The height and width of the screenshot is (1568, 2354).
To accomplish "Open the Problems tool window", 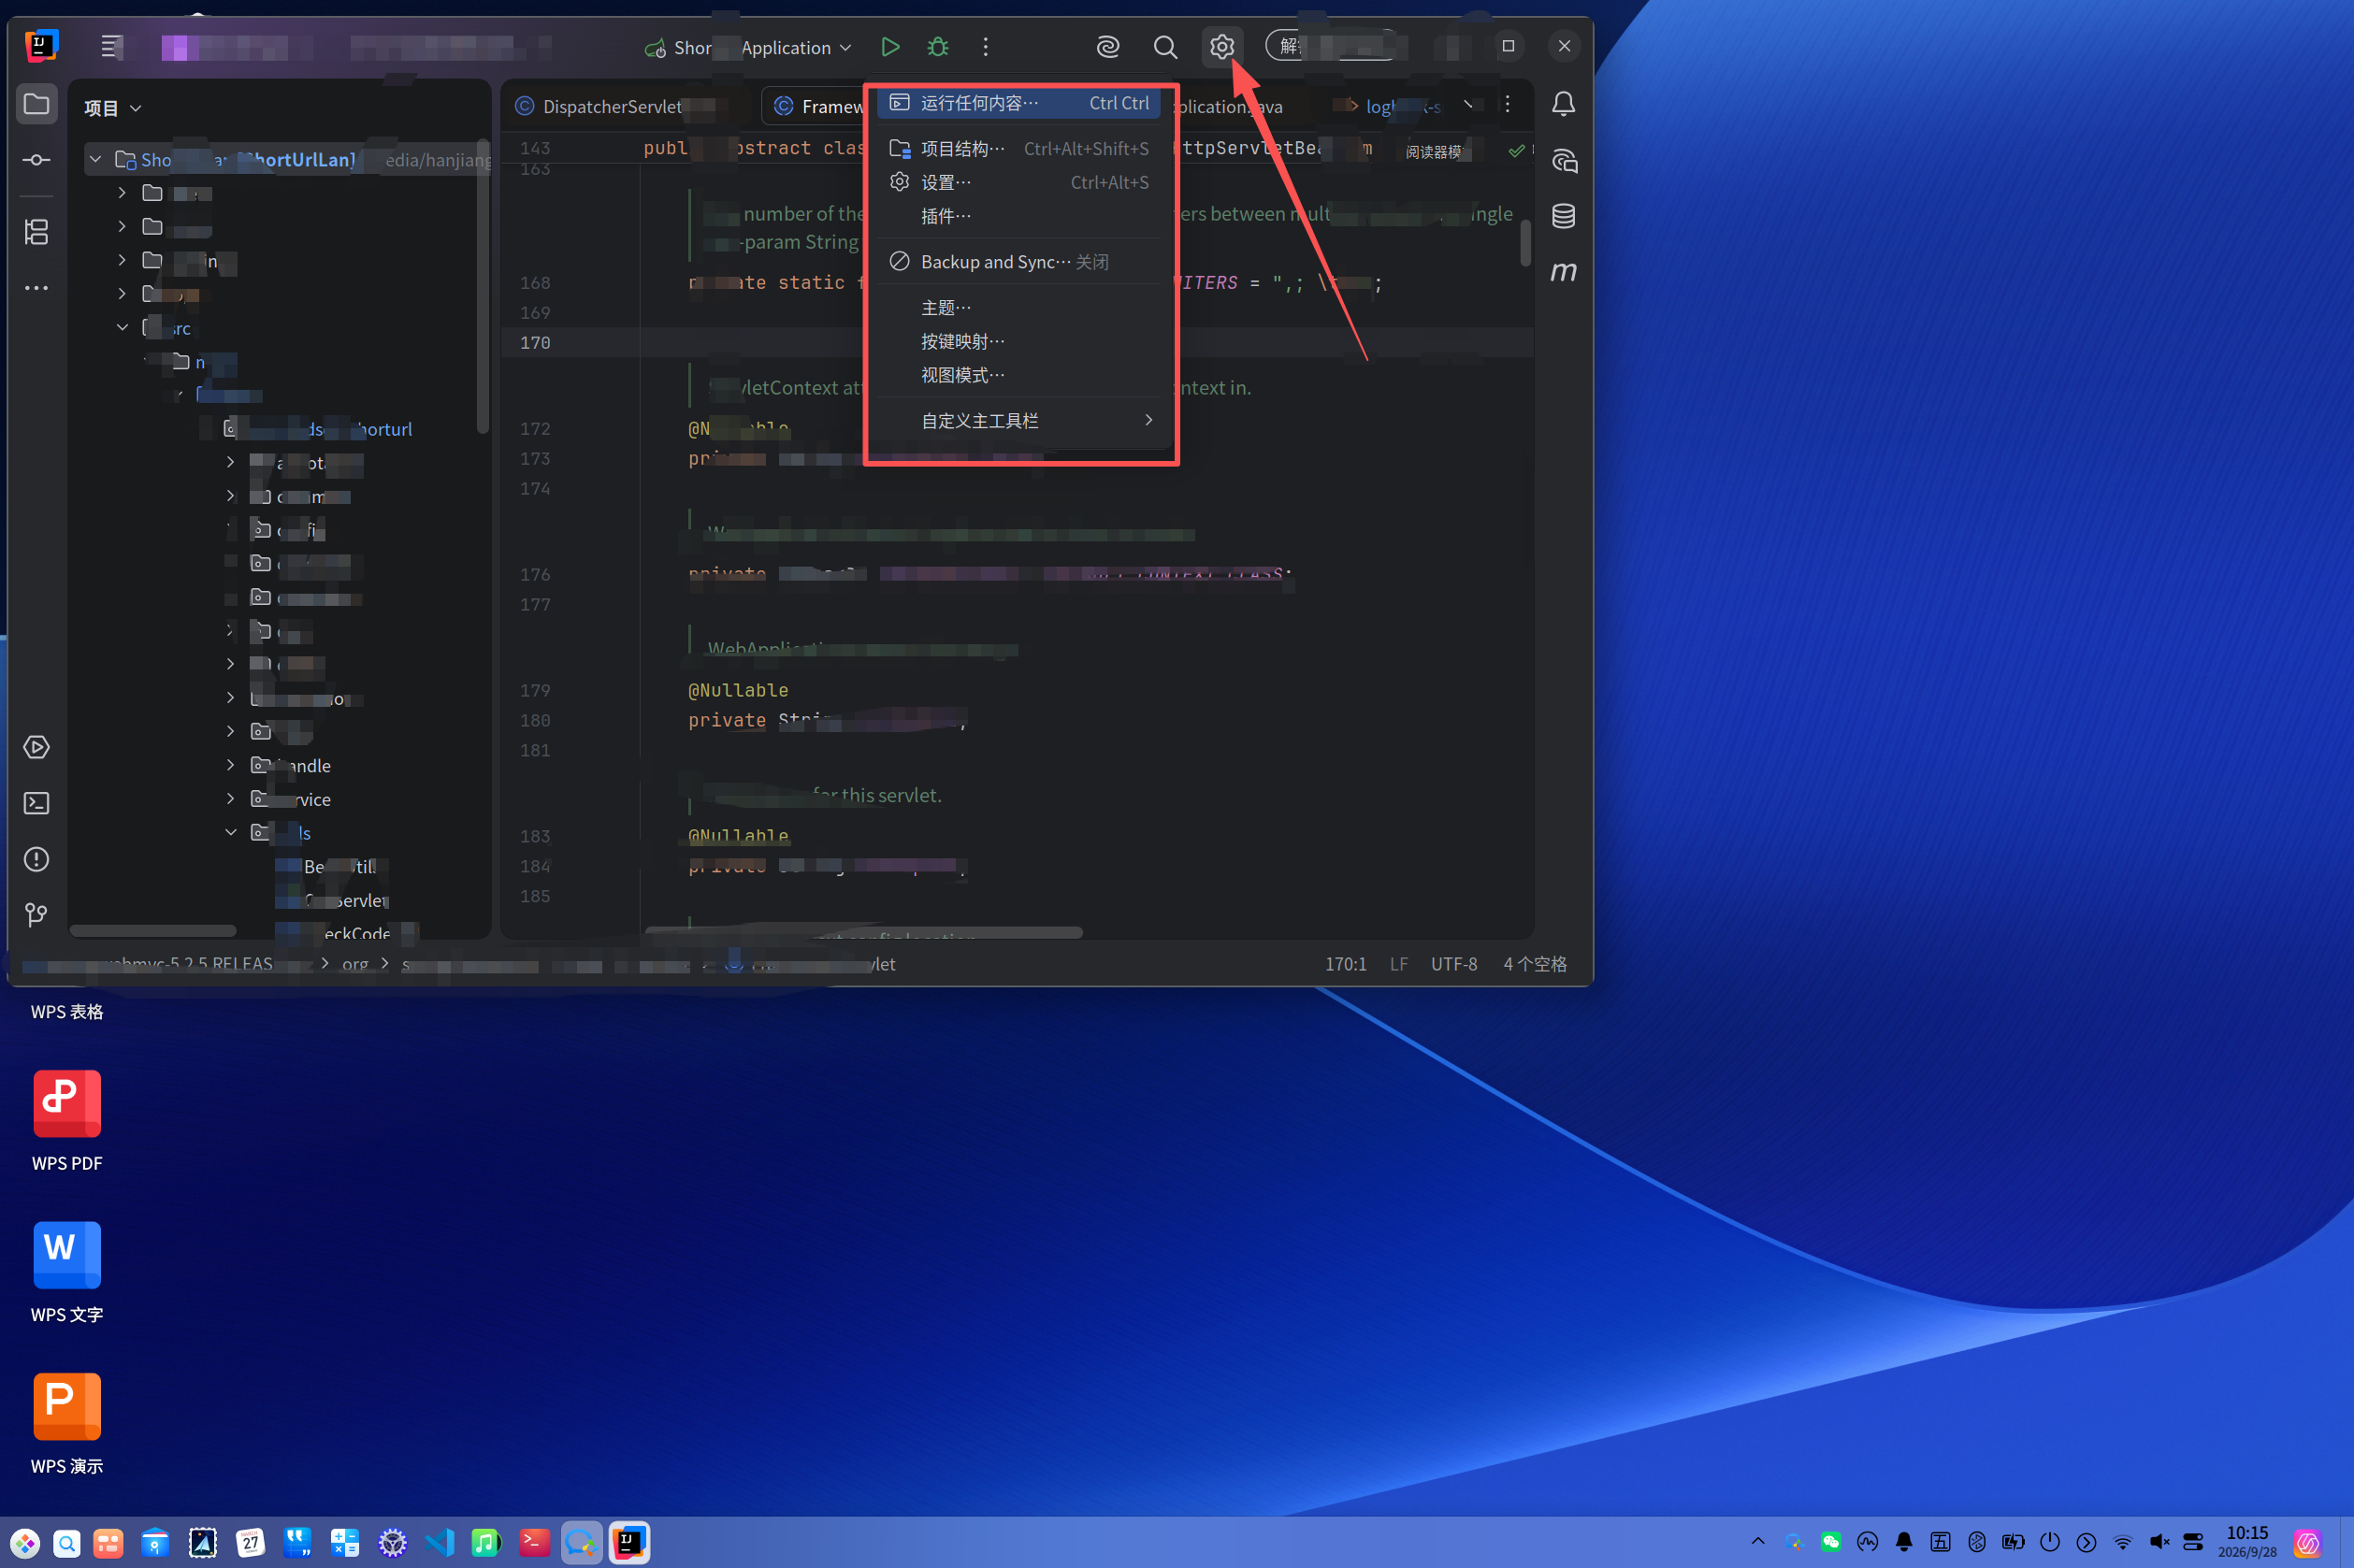I will [37, 859].
